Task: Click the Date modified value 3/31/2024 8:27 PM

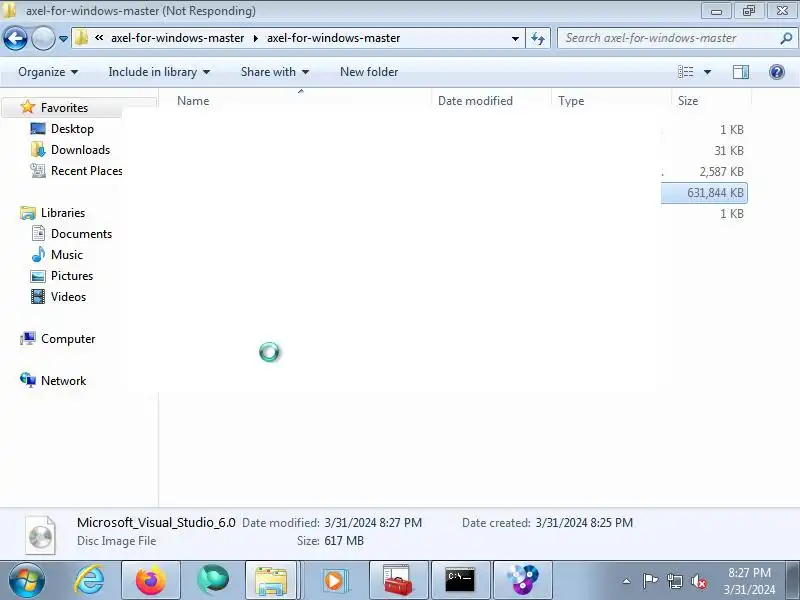Action: point(373,523)
